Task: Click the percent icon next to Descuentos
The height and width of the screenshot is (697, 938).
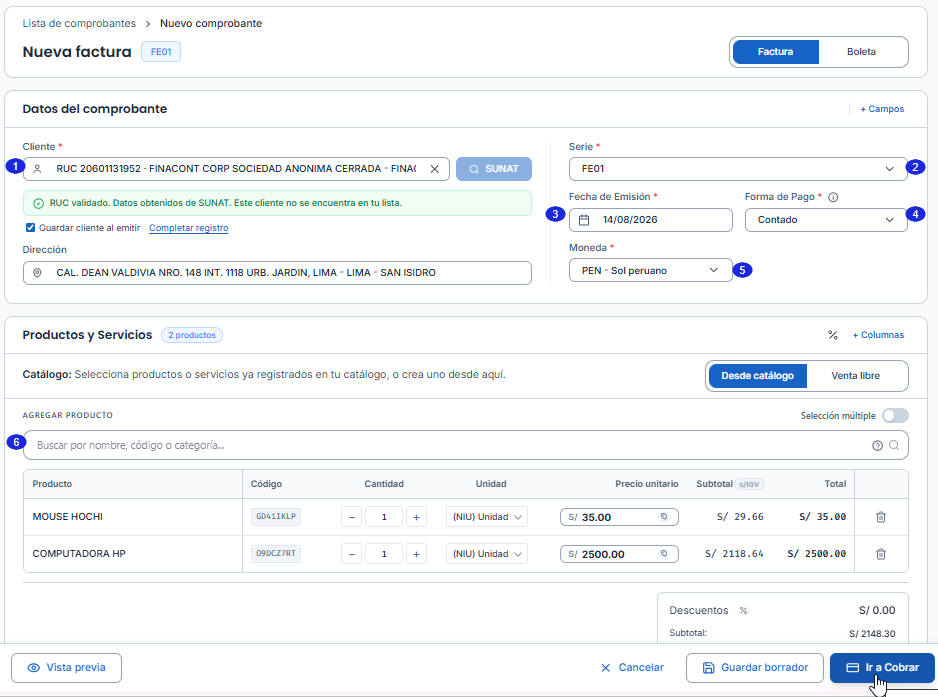Action: 743,611
